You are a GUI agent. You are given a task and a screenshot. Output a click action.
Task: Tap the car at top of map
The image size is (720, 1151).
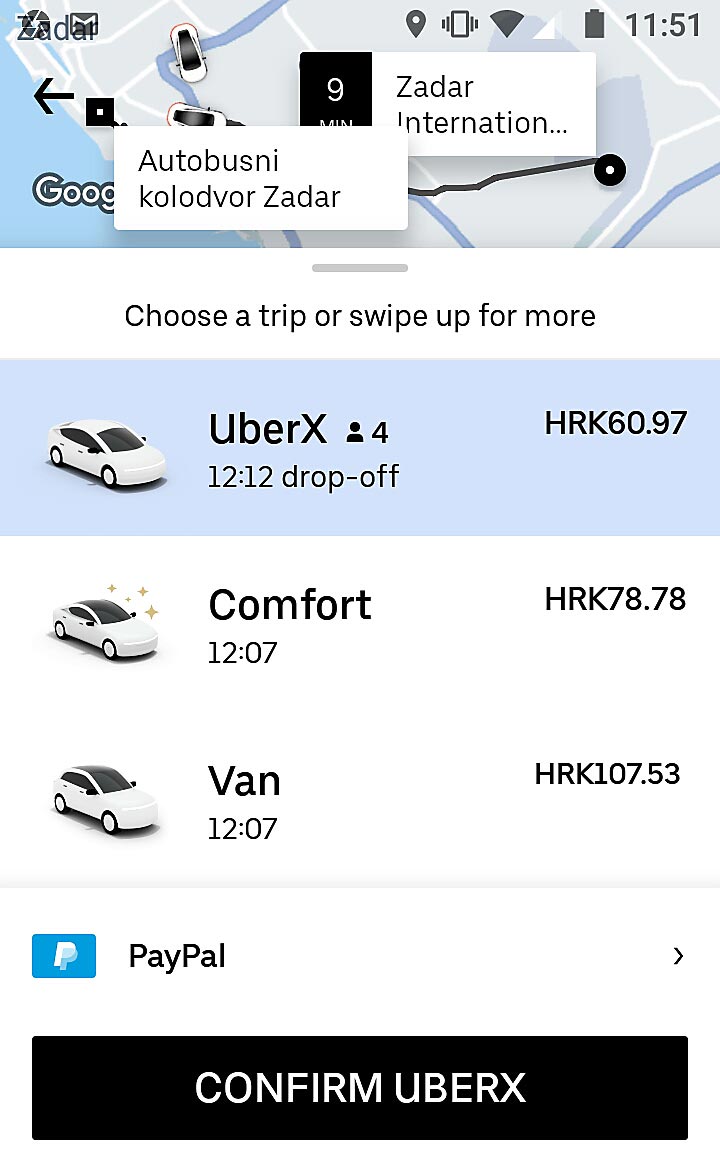[x=188, y=50]
